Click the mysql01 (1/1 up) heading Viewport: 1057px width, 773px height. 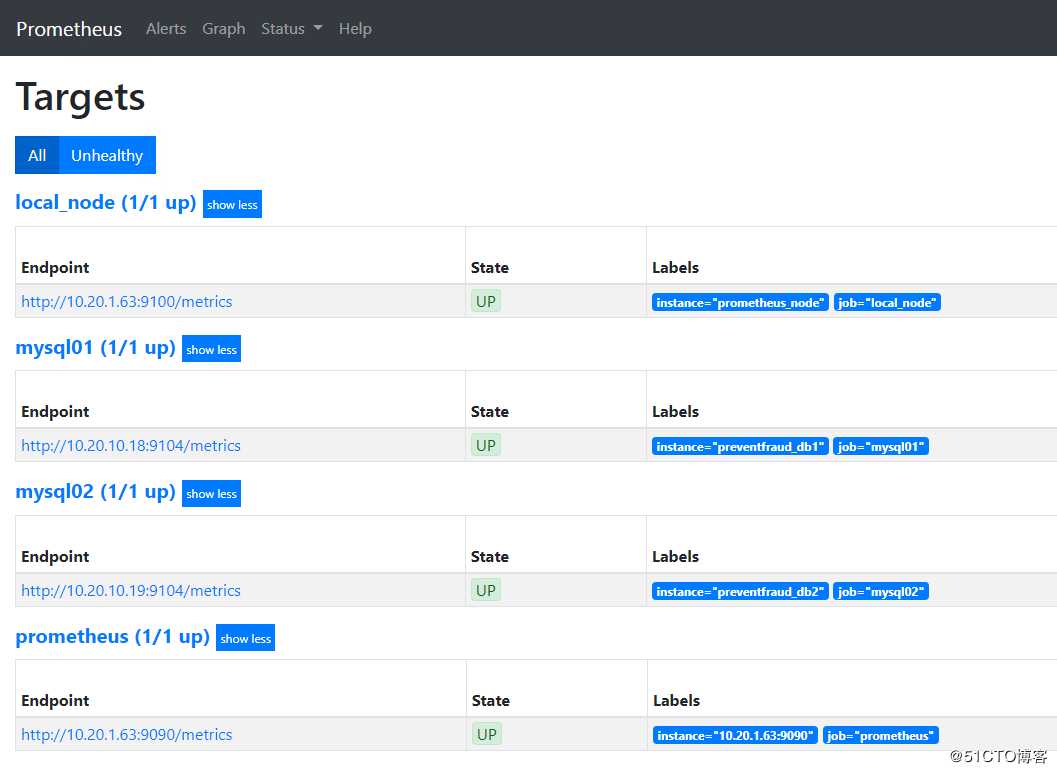(95, 348)
